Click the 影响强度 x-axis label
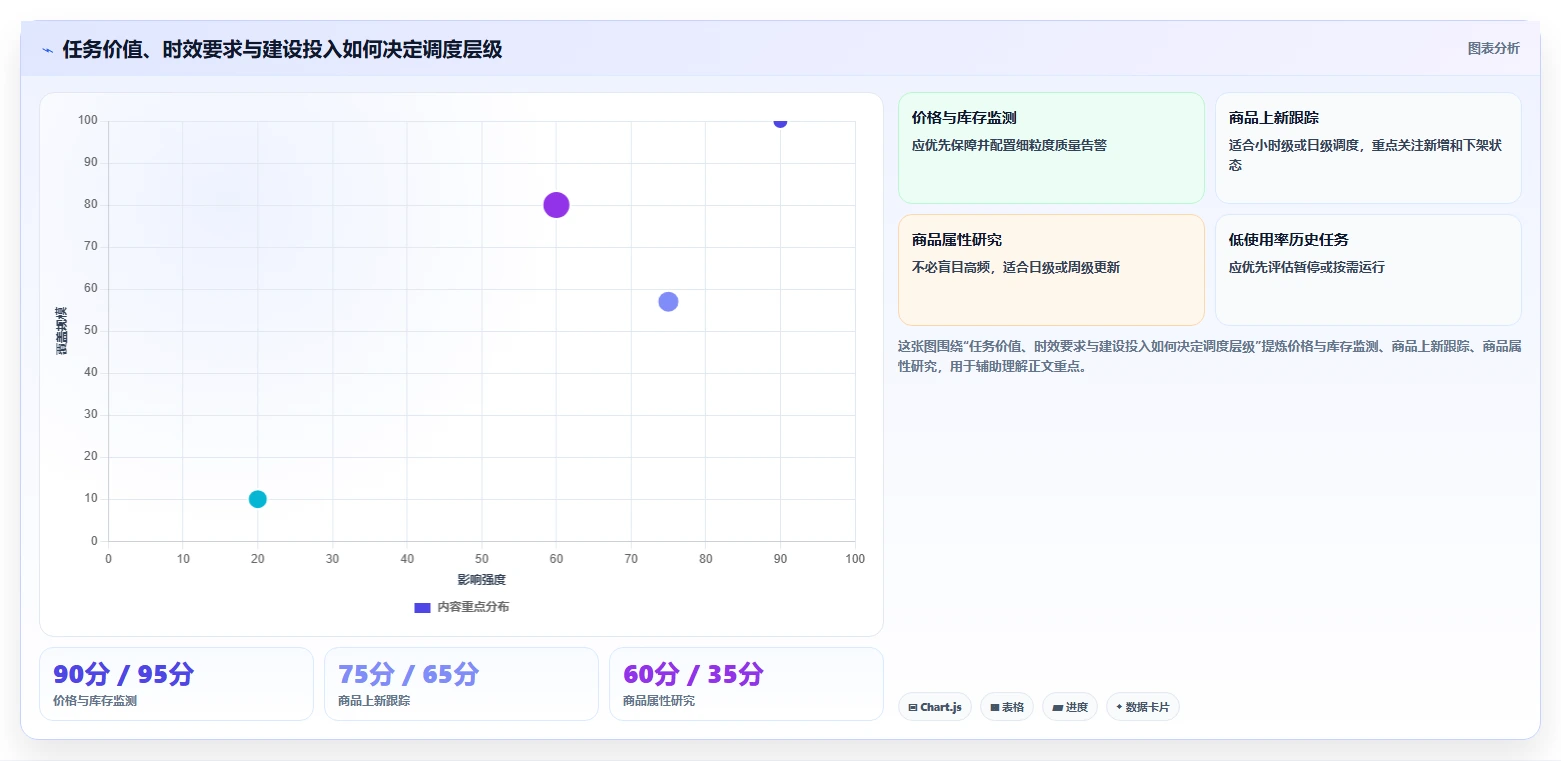Viewport: 1561px width, 761px height. 482,580
